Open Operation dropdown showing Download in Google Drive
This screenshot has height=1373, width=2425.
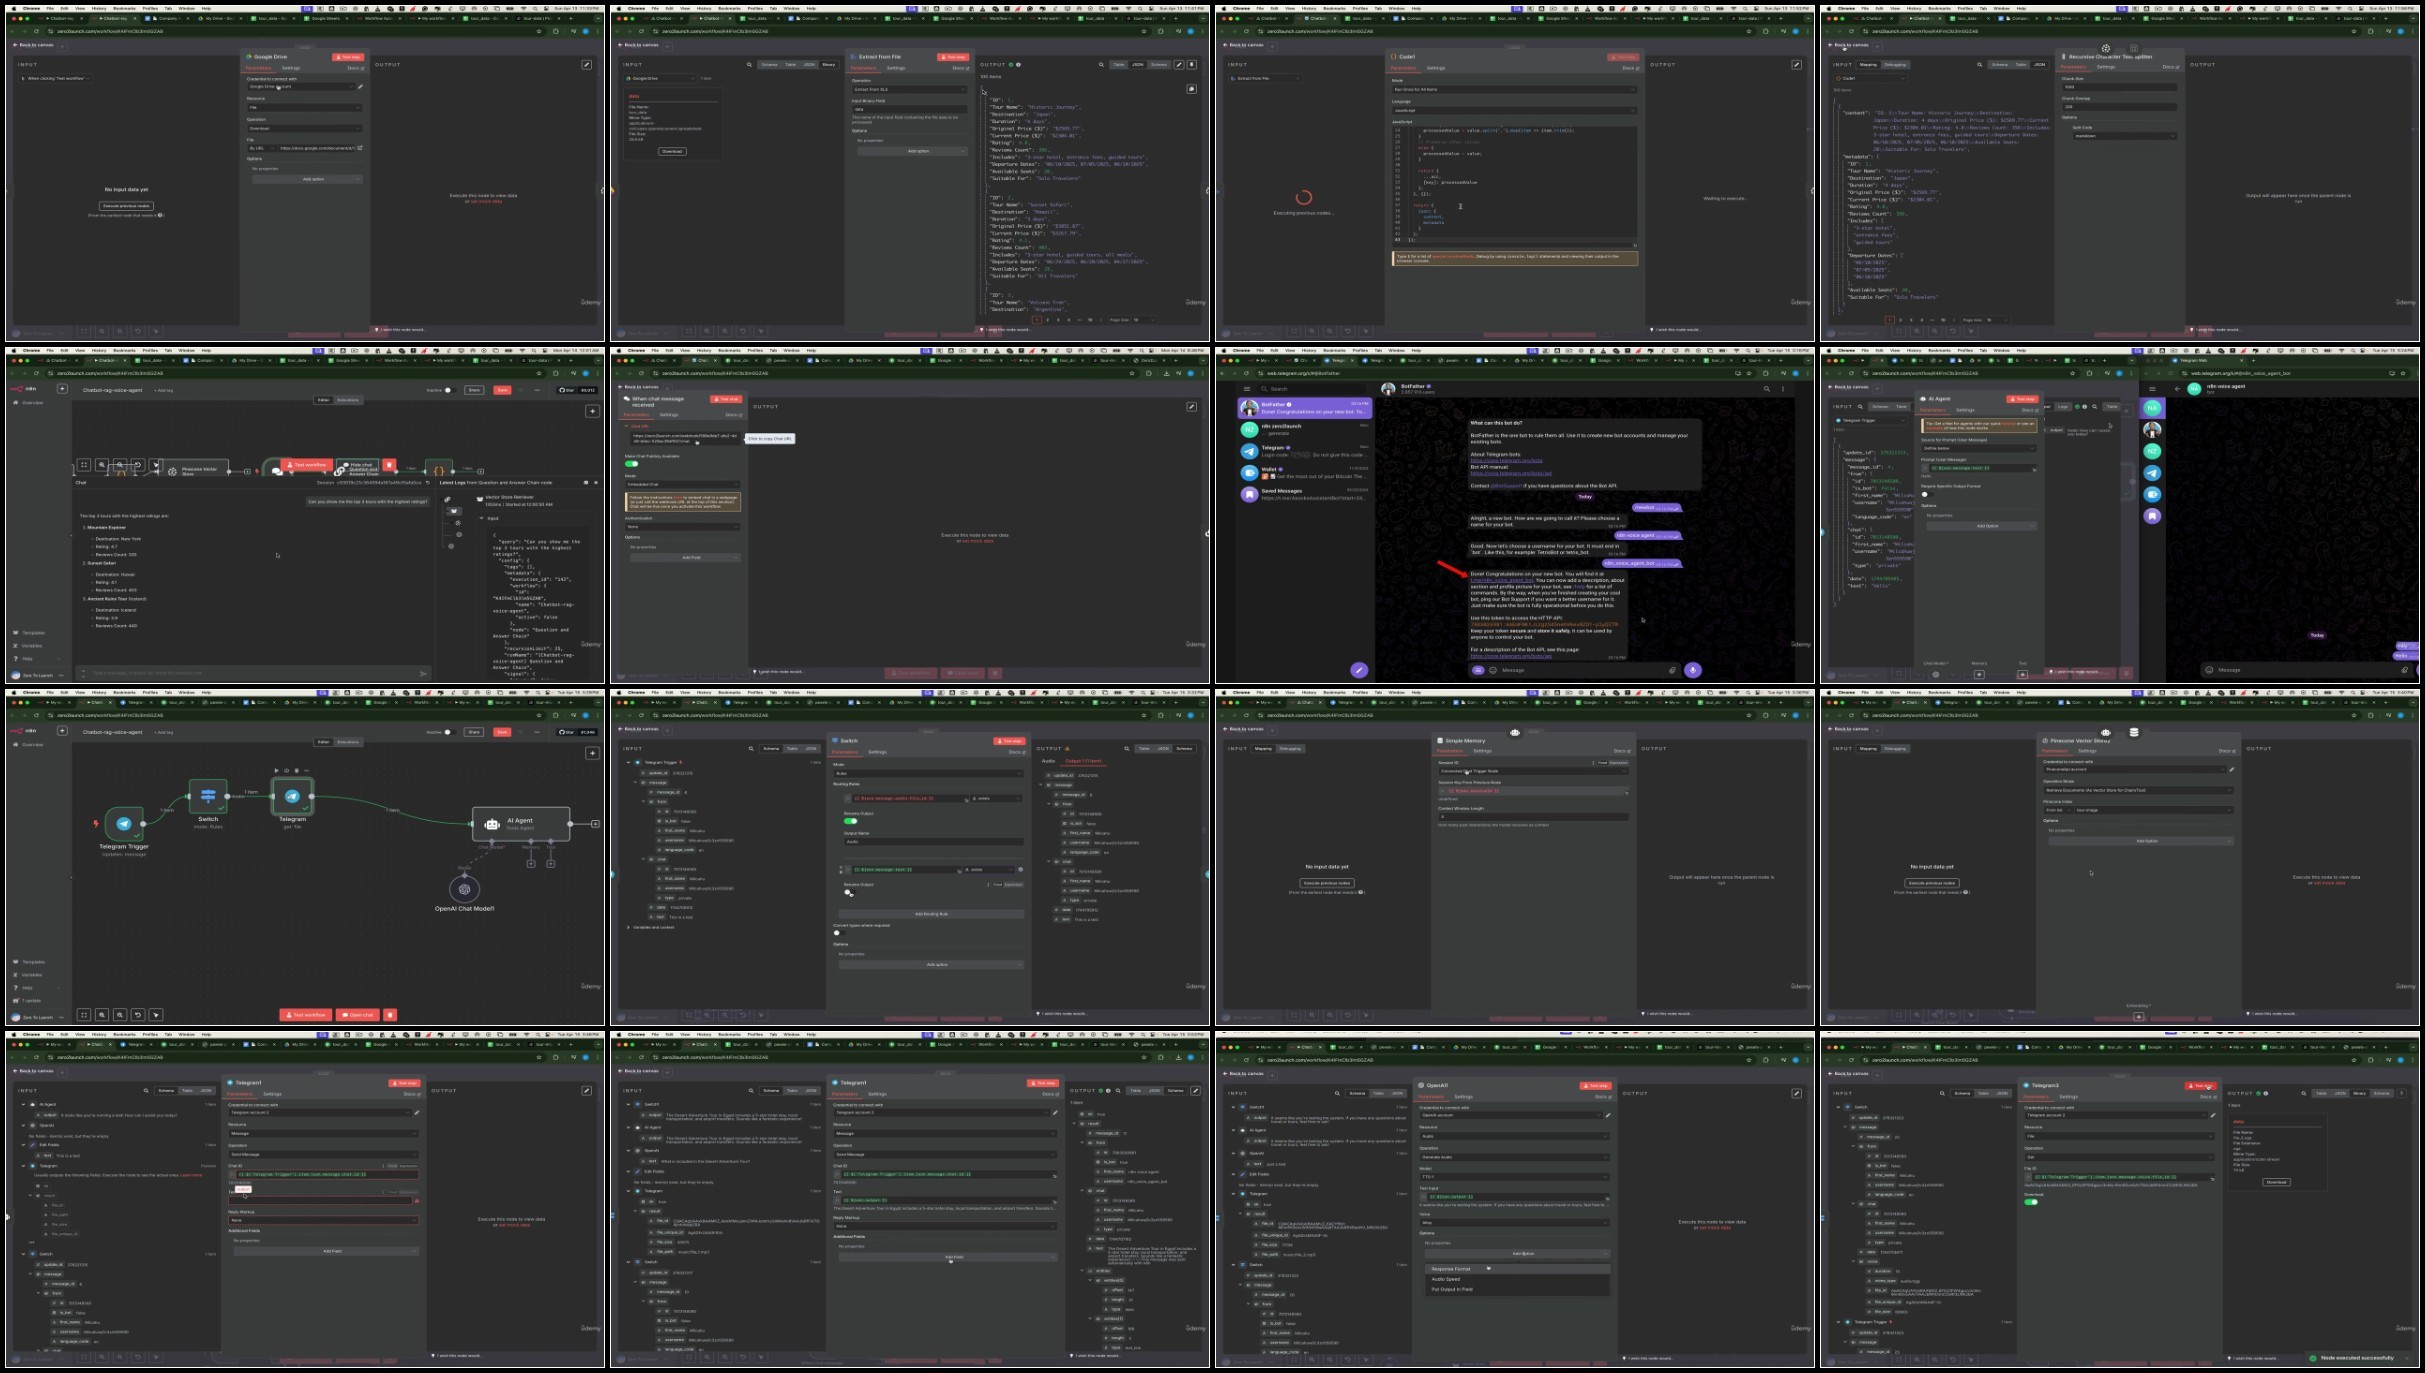point(305,128)
